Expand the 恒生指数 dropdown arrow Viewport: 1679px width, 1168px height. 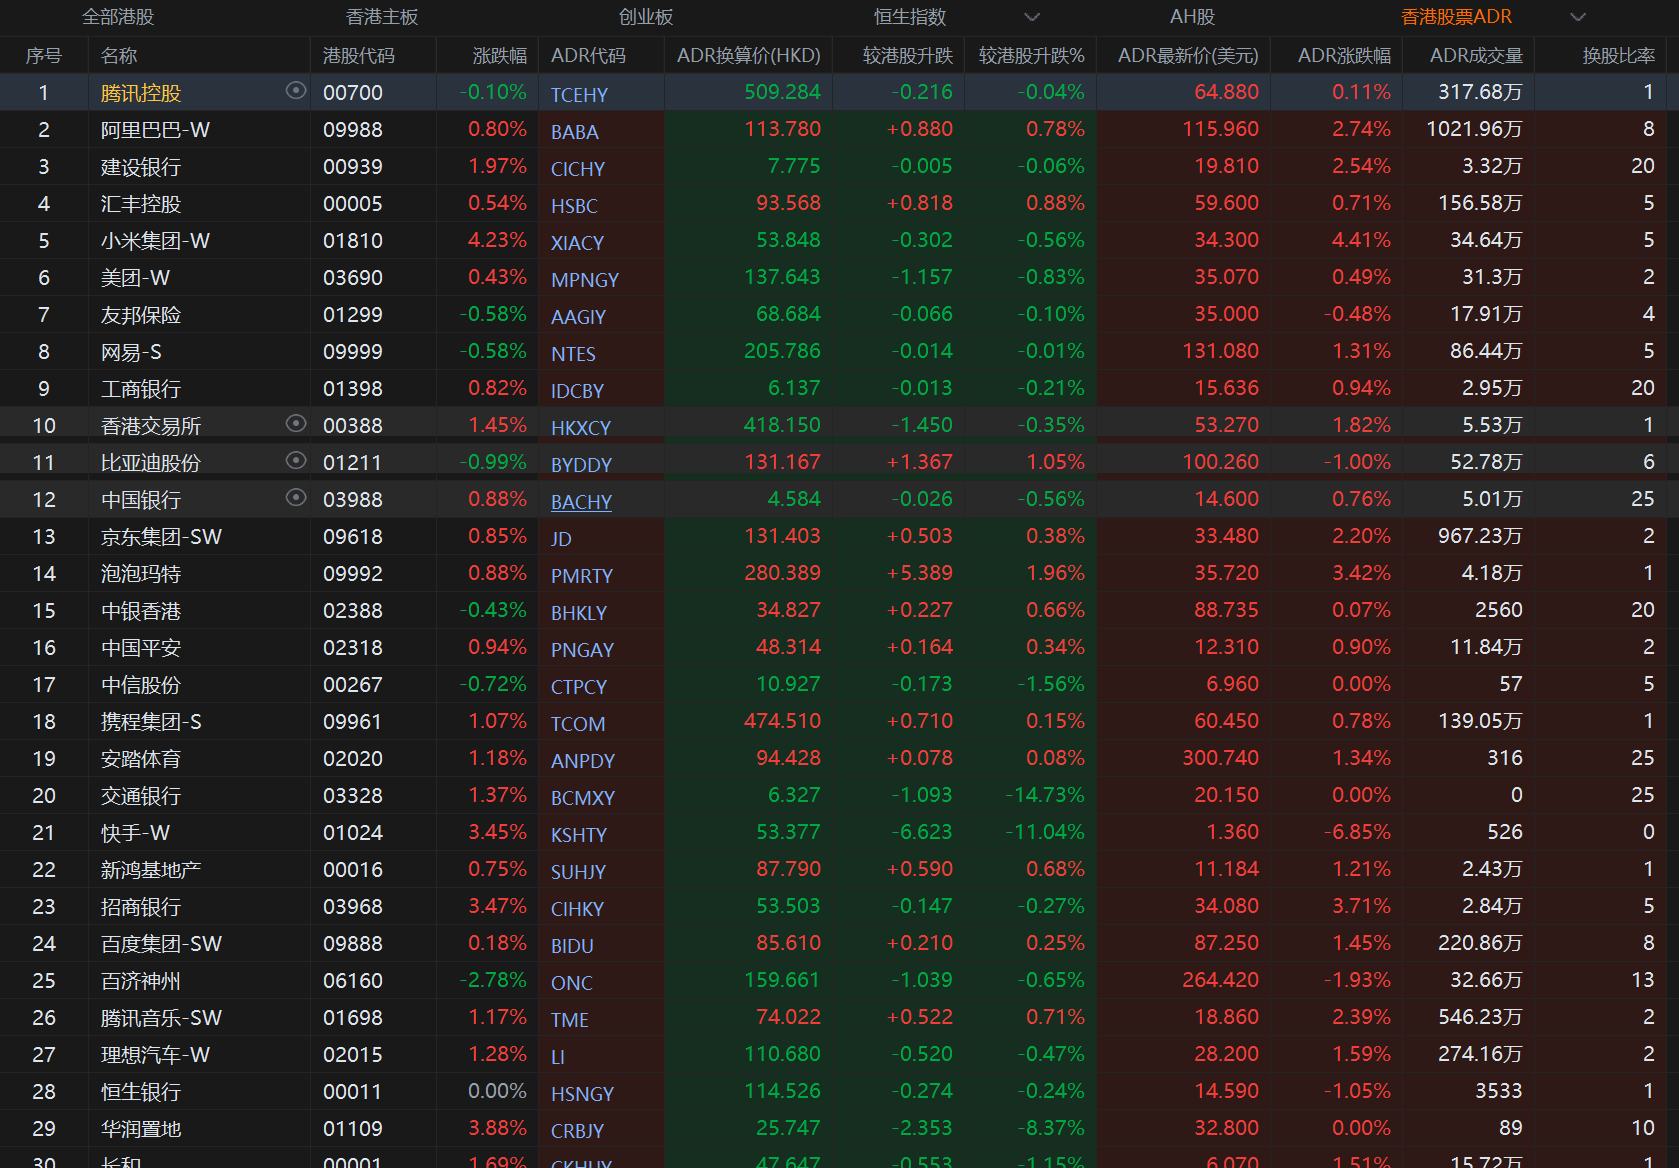point(1032,17)
